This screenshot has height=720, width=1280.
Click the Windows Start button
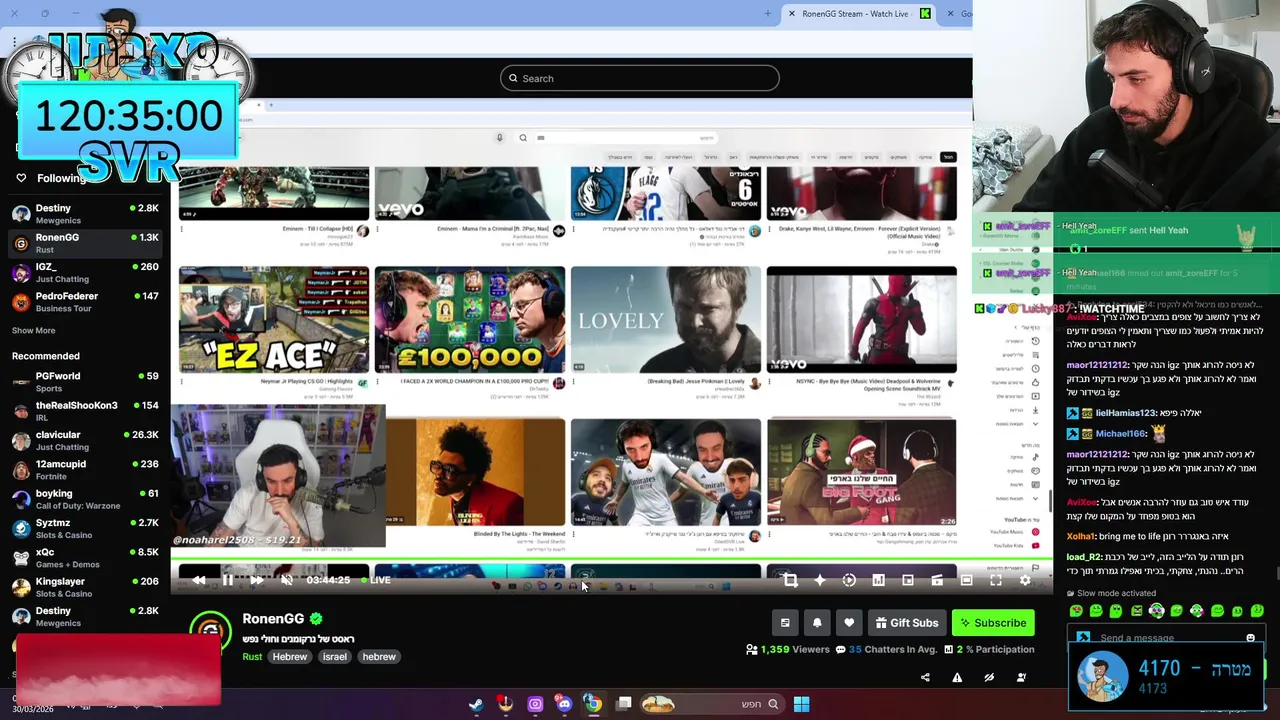coord(801,704)
